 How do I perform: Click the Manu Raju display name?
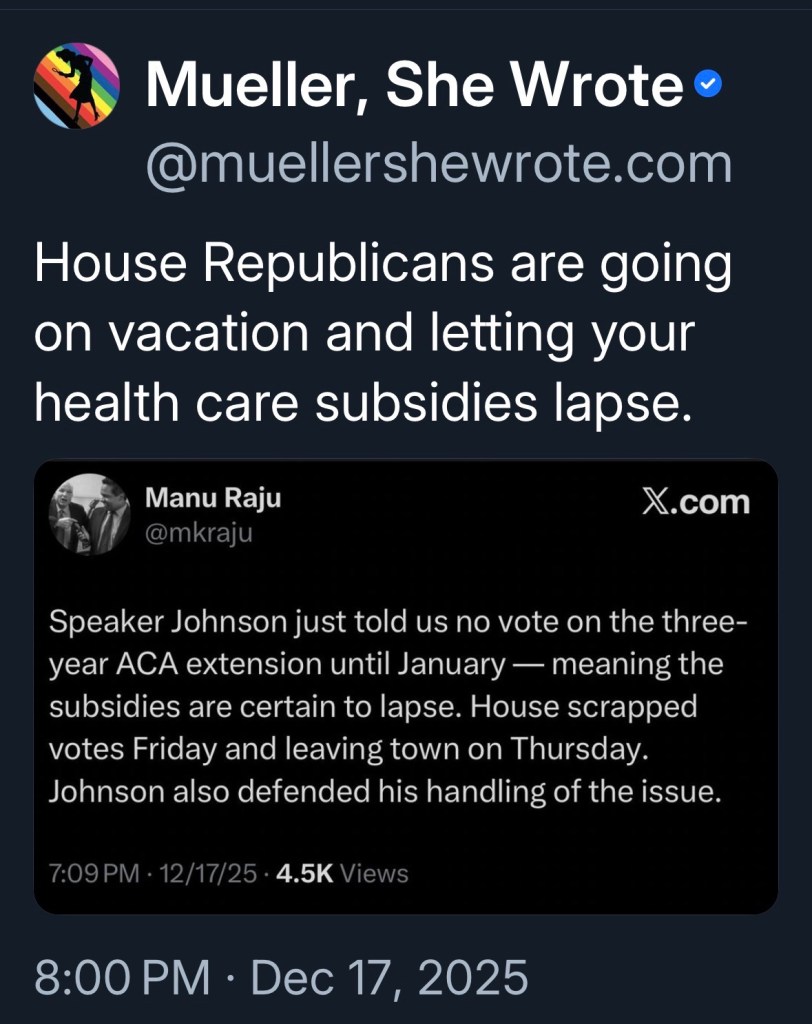coord(213,498)
